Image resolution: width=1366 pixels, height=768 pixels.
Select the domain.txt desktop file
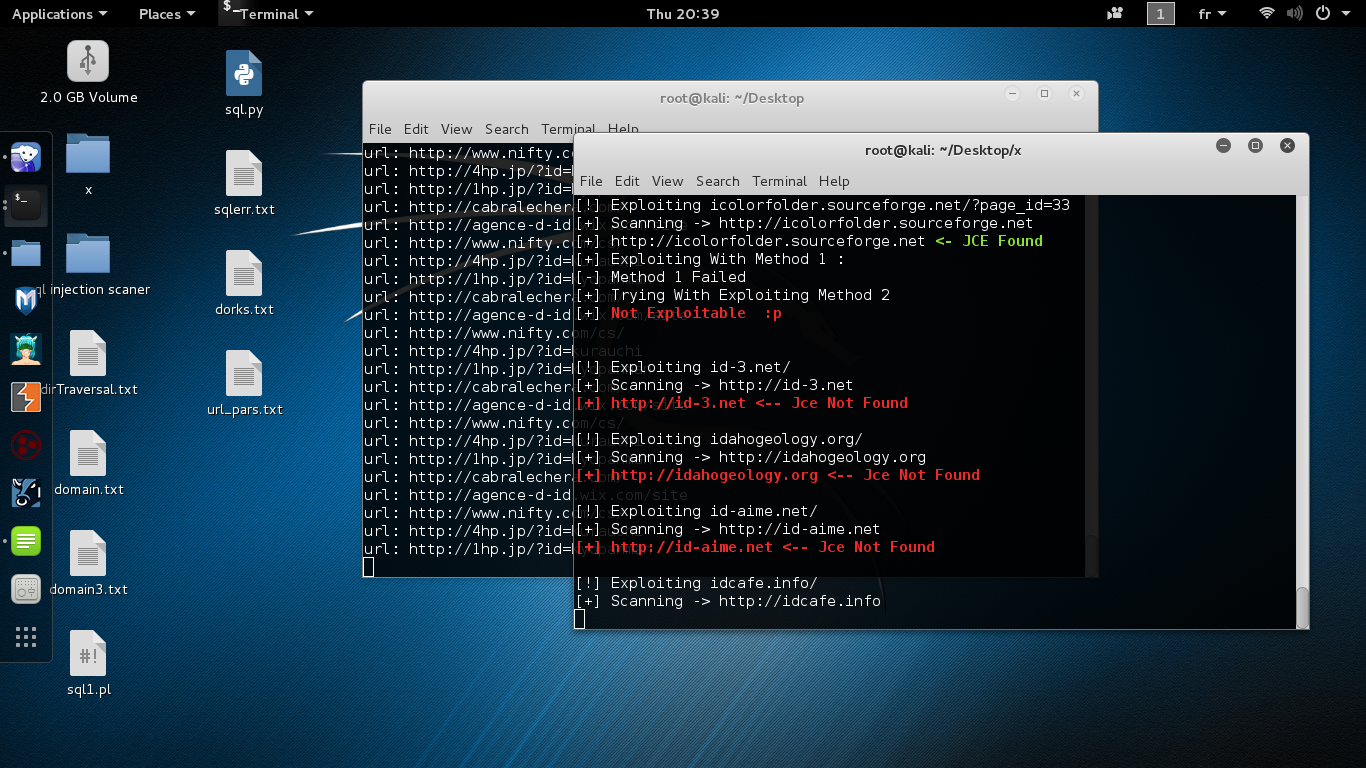pyautogui.click(x=88, y=463)
